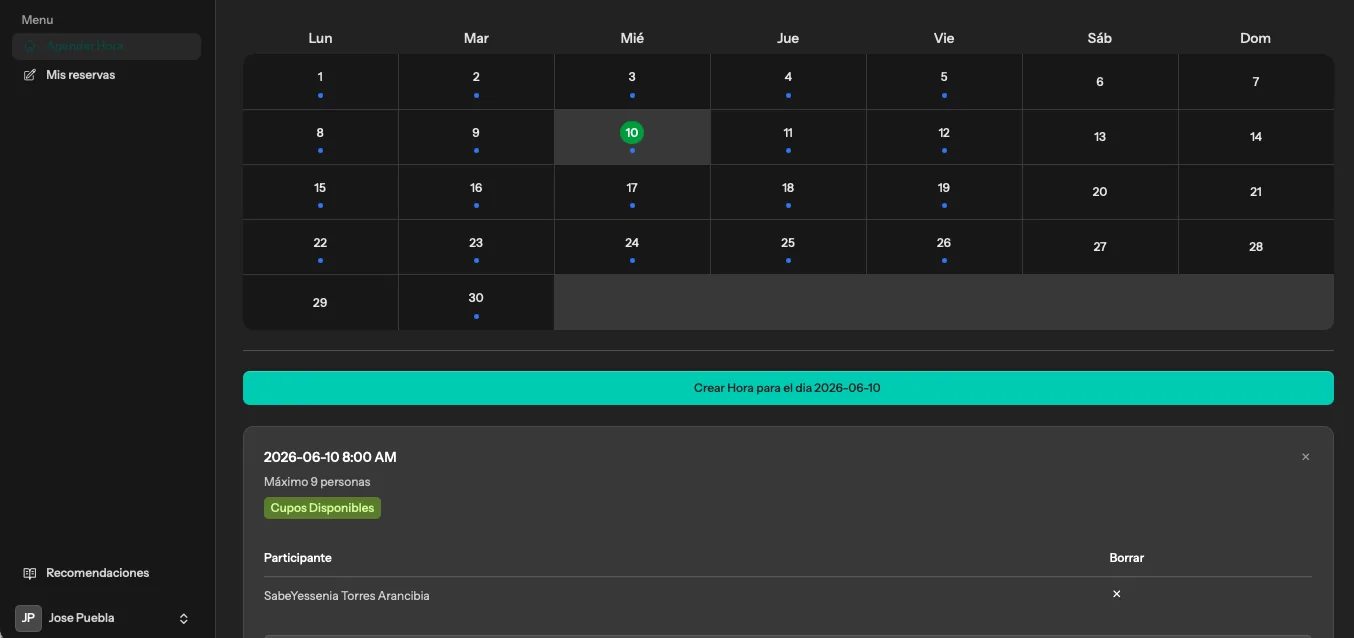Select Sunday day 28
This screenshot has height=638, width=1354.
pos(1256,247)
